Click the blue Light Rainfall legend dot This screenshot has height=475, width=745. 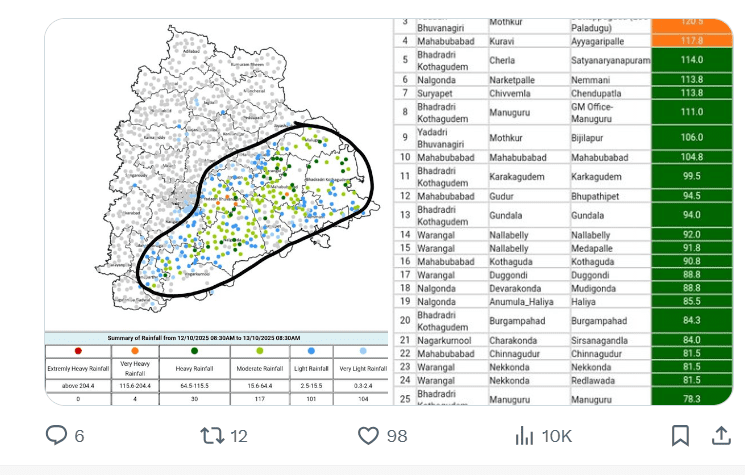pos(312,352)
